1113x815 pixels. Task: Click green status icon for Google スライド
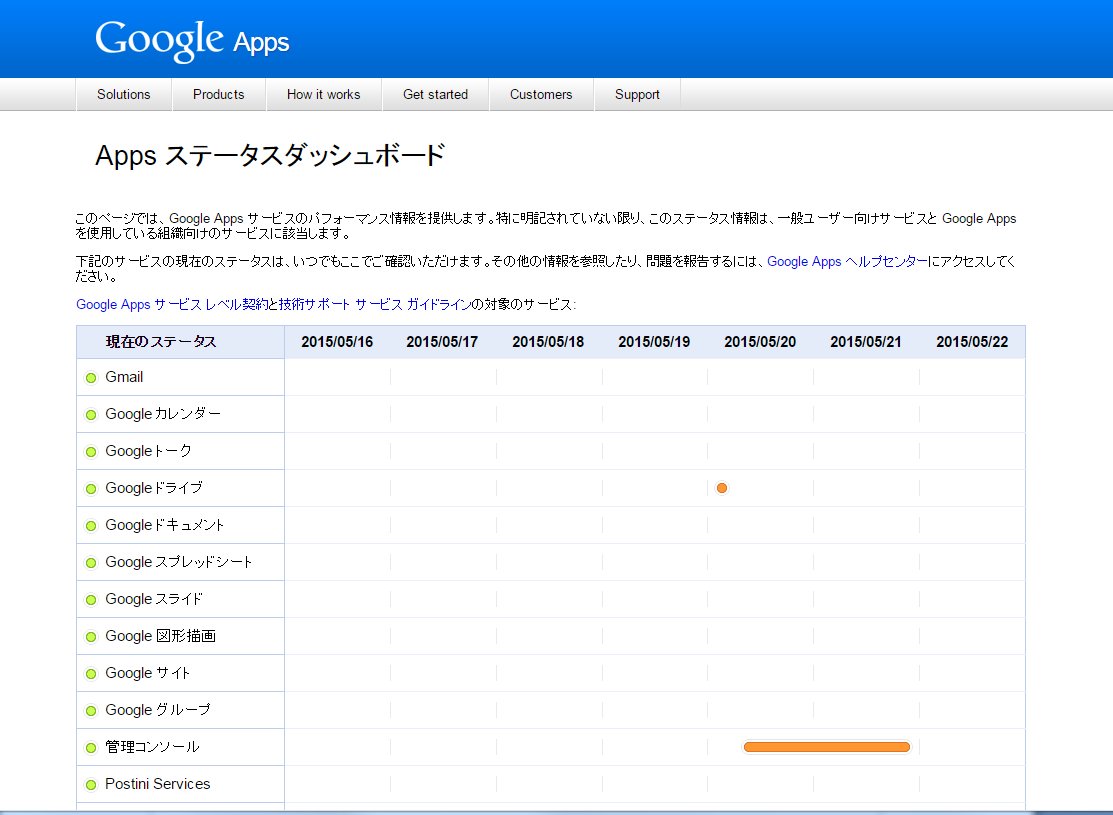[x=91, y=600]
